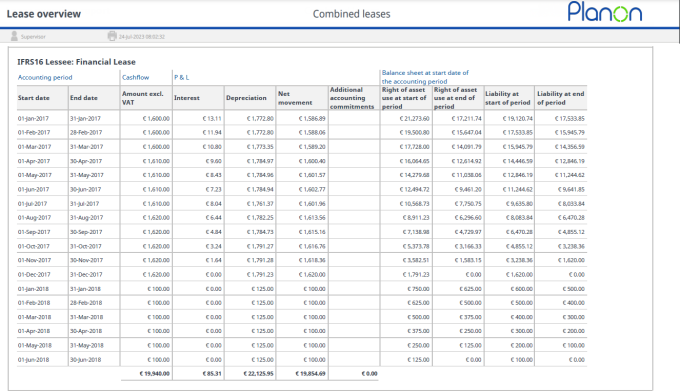Click the Lease overview title
The image size is (680, 391).
[44, 14]
